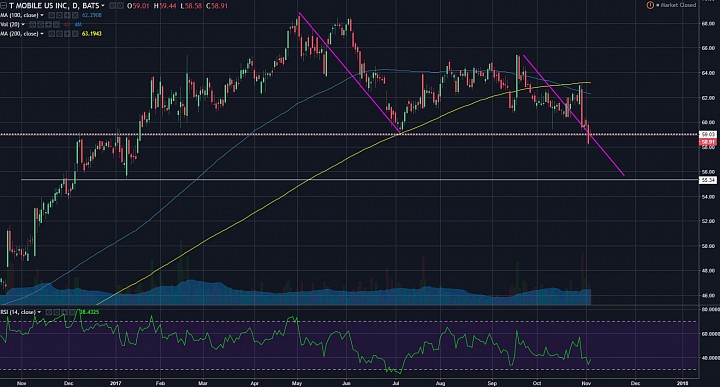
Task: Click the 55.34 horizontal line price label
Action: click(708, 180)
